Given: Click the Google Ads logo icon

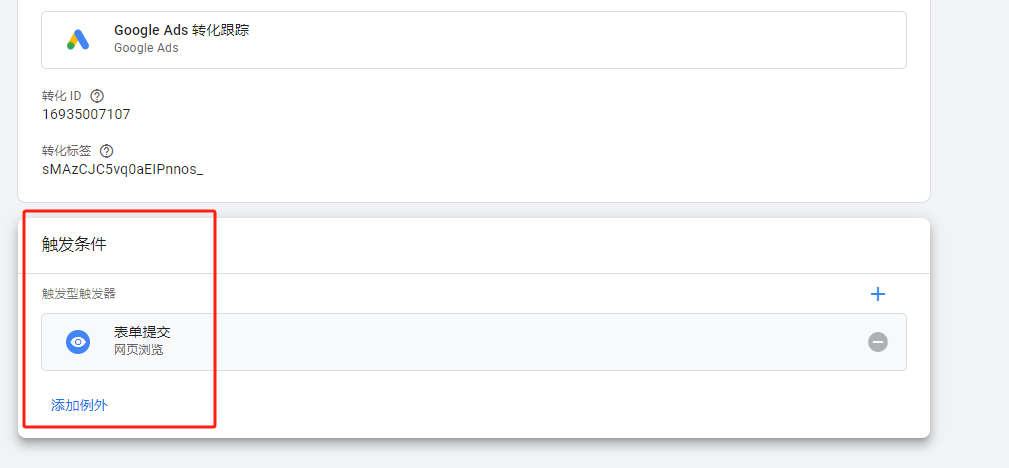Looking at the screenshot, I should [x=78, y=39].
